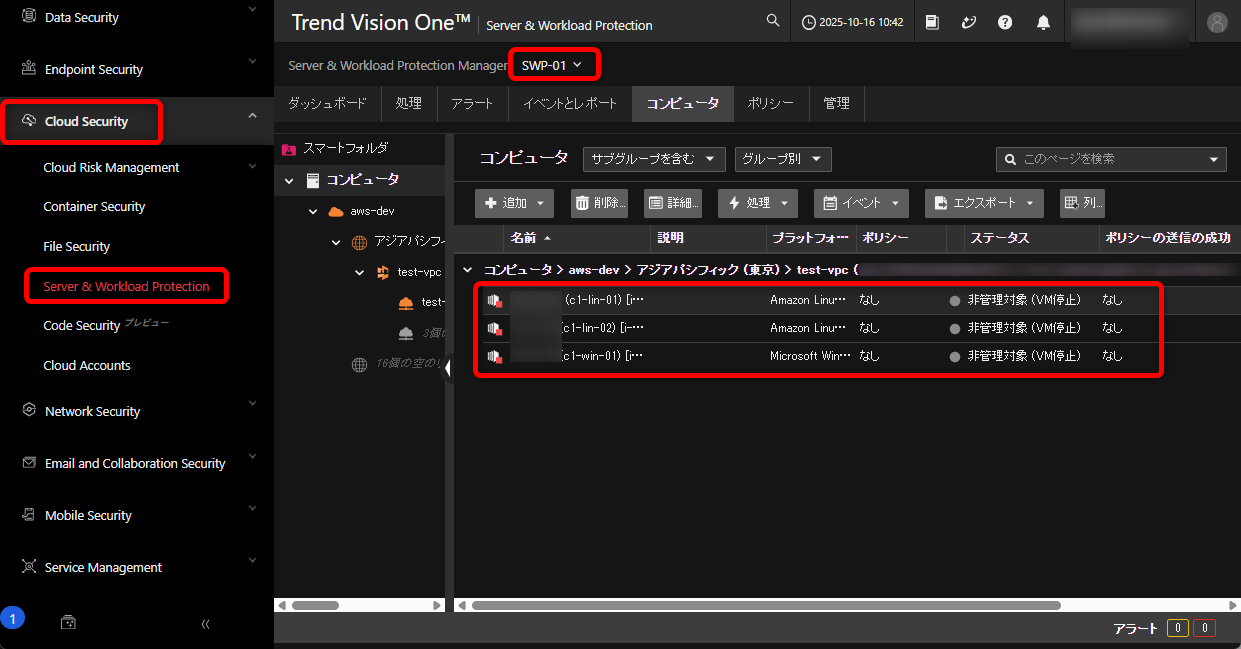Screen dimensions: 1241x649
Task: Open the 処理 toolbar dropdown
Action: pyautogui.click(x=758, y=203)
